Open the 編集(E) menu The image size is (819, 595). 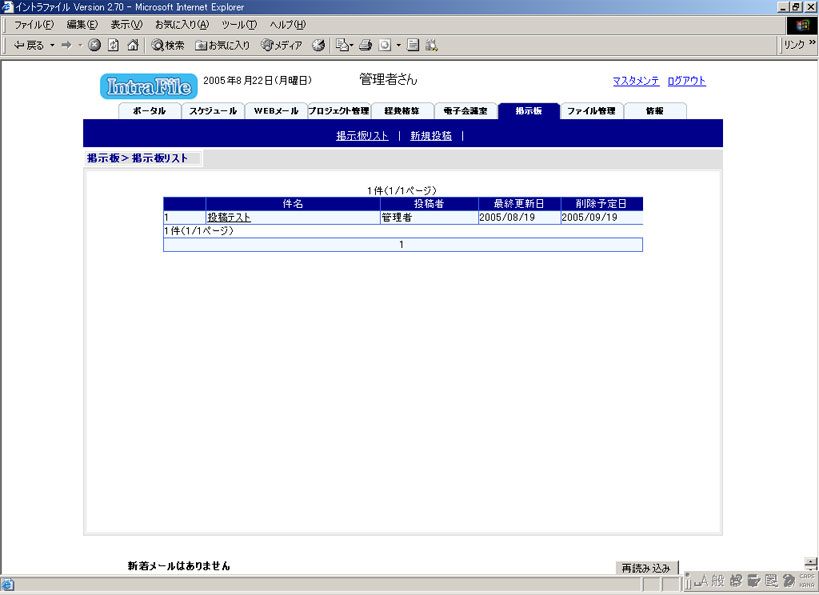click(x=82, y=25)
